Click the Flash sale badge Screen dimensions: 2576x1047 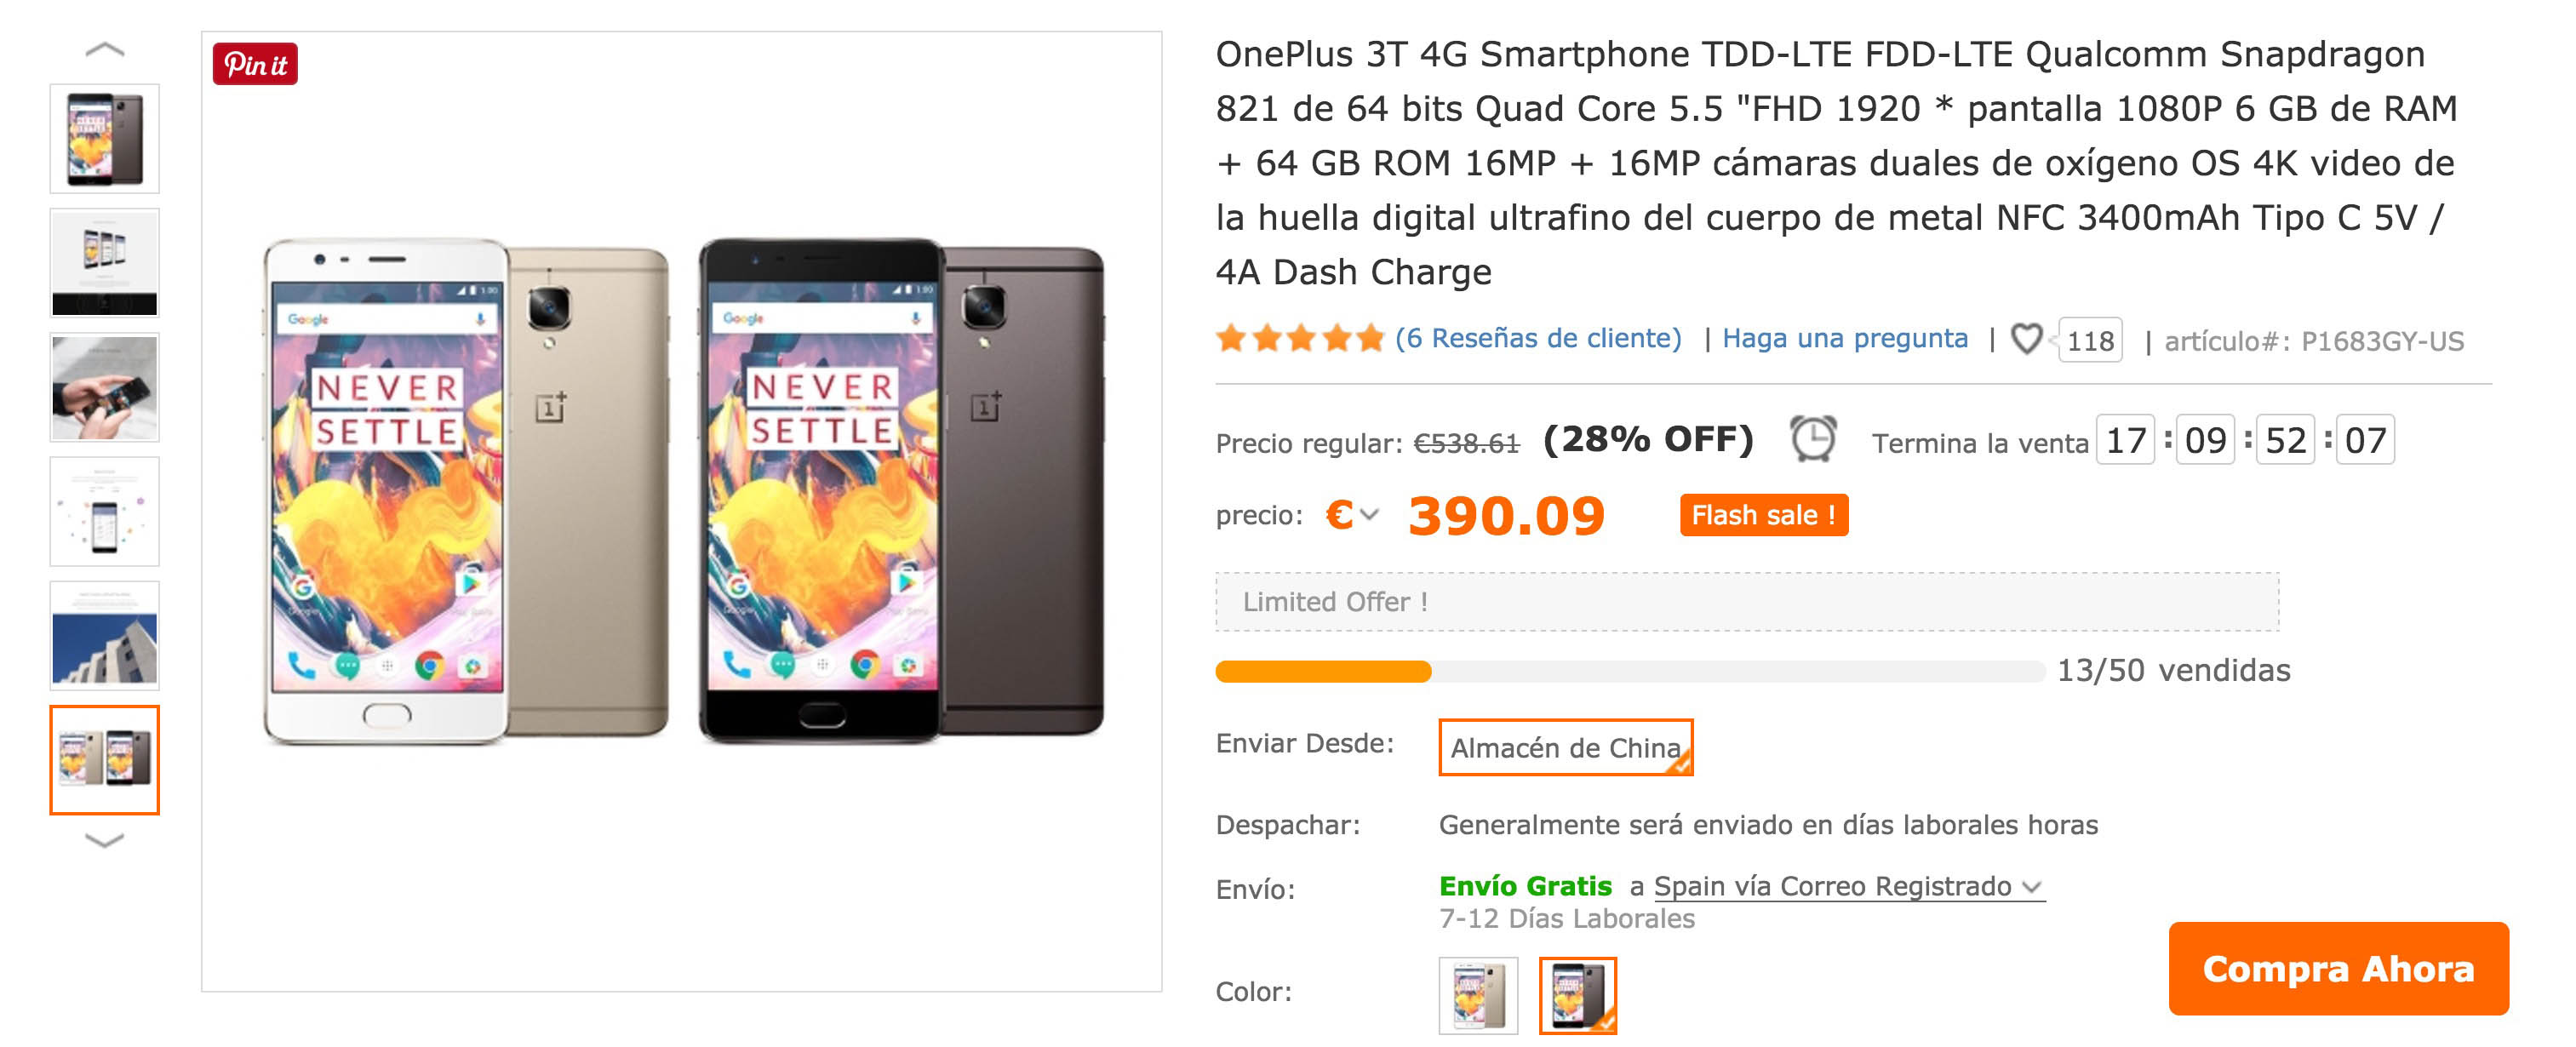tap(1763, 514)
